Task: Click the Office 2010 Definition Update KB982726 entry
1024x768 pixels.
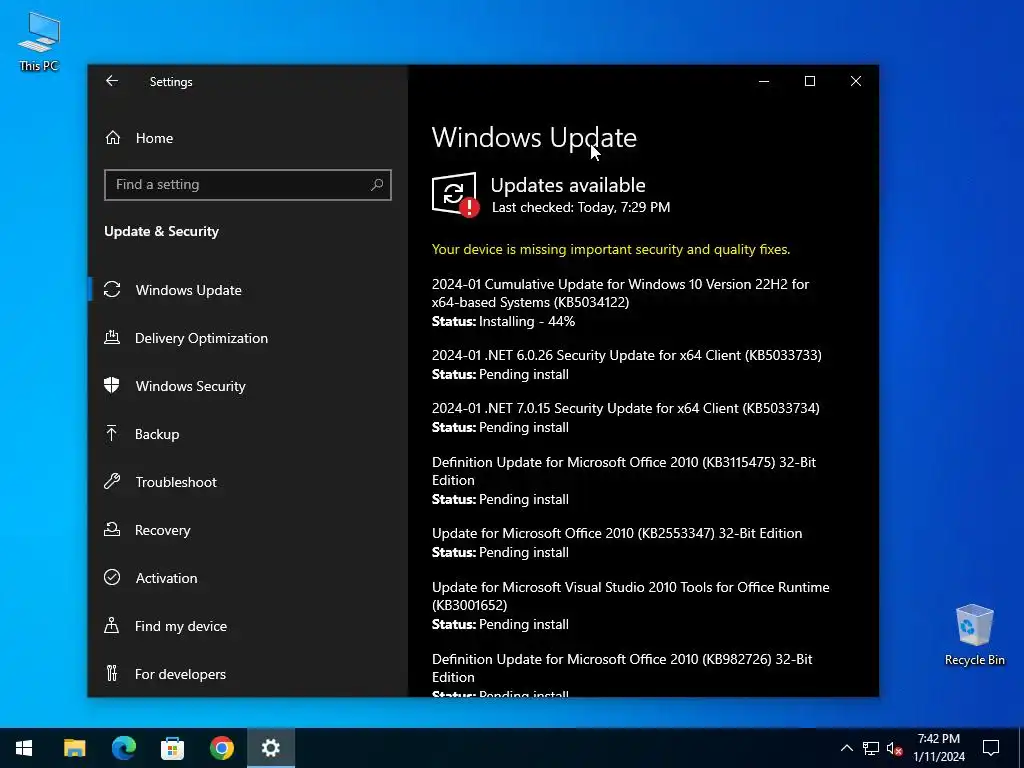Action: pyautogui.click(x=622, y=673)
